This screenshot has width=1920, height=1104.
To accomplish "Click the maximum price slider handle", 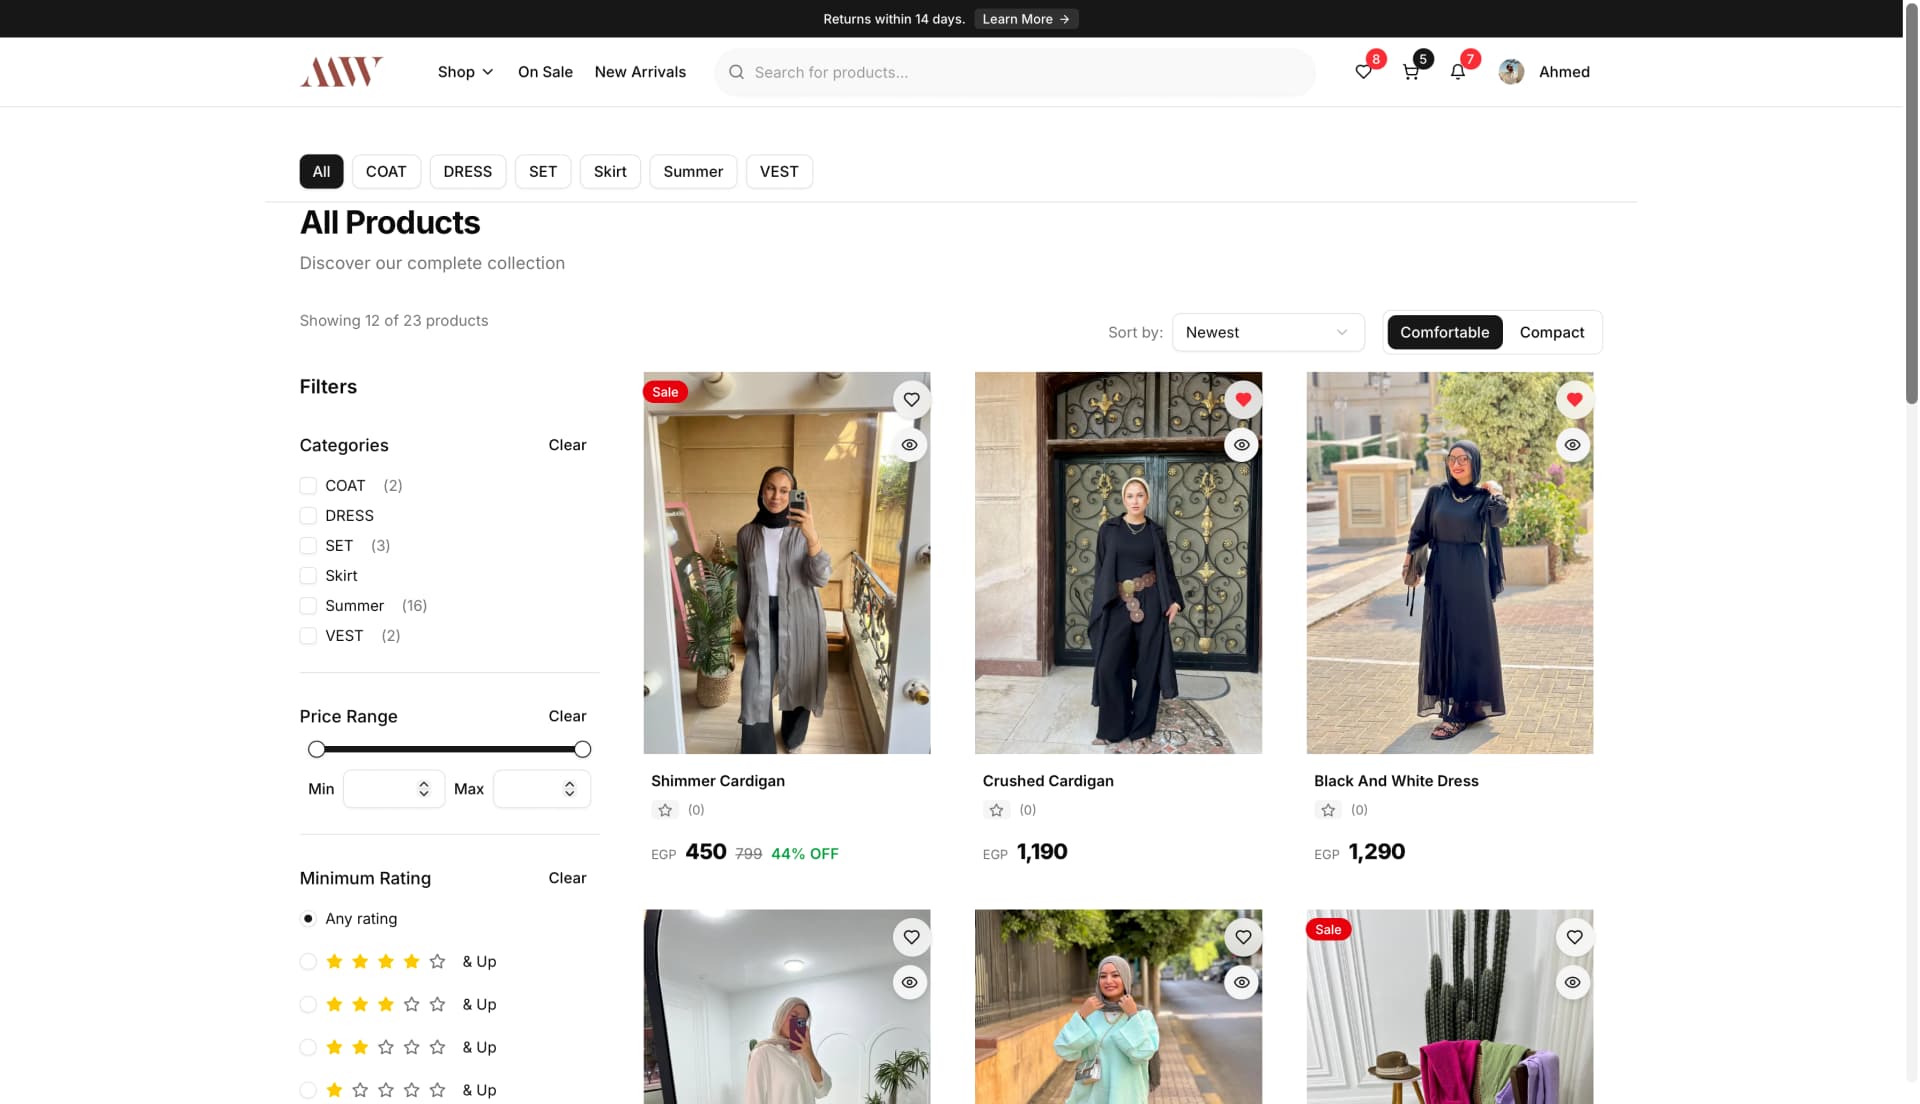I will (583, 749).
